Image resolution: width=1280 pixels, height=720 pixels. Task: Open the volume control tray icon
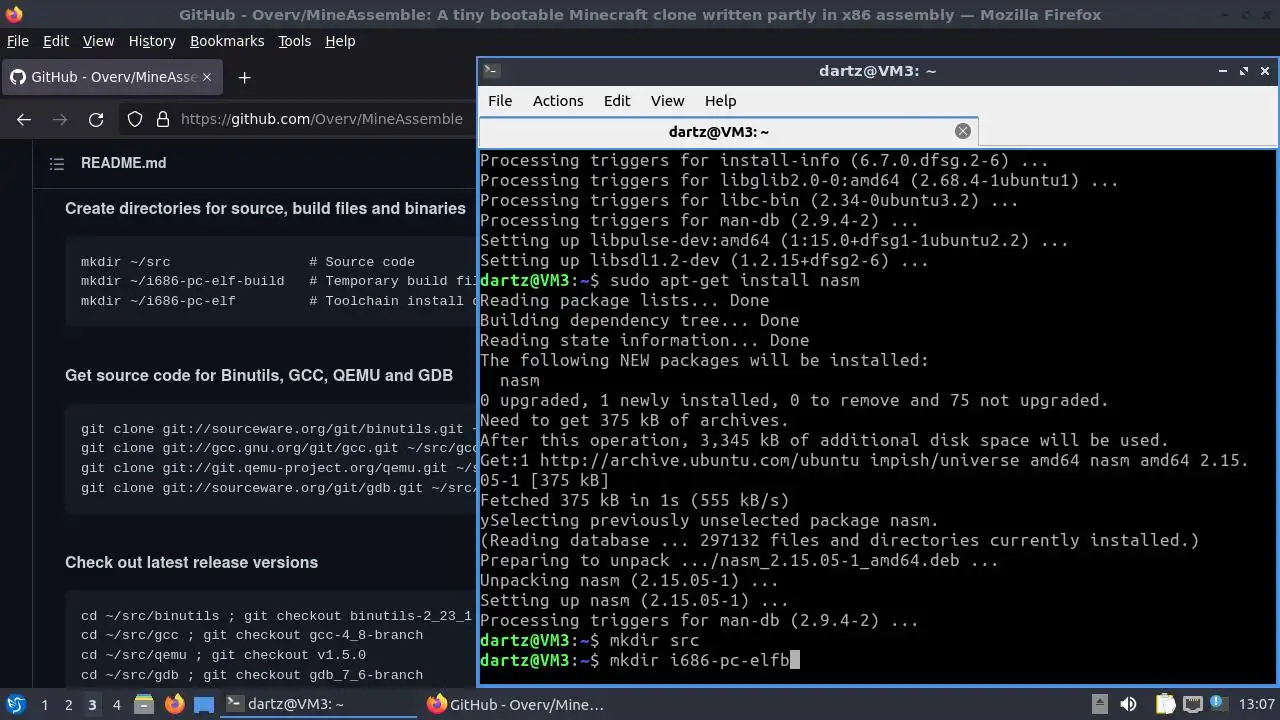click(1128, 704)
